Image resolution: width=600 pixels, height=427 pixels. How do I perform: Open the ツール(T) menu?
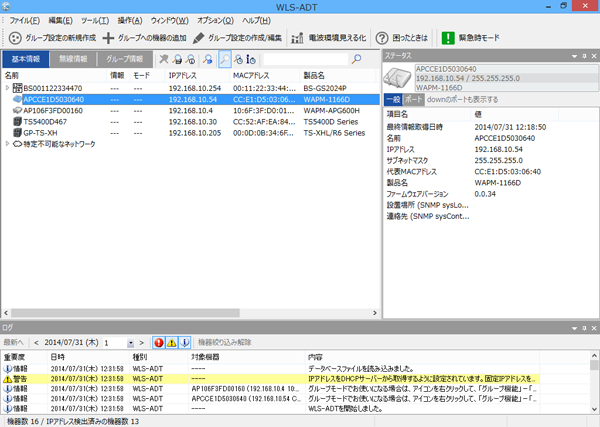pos(95,20)
